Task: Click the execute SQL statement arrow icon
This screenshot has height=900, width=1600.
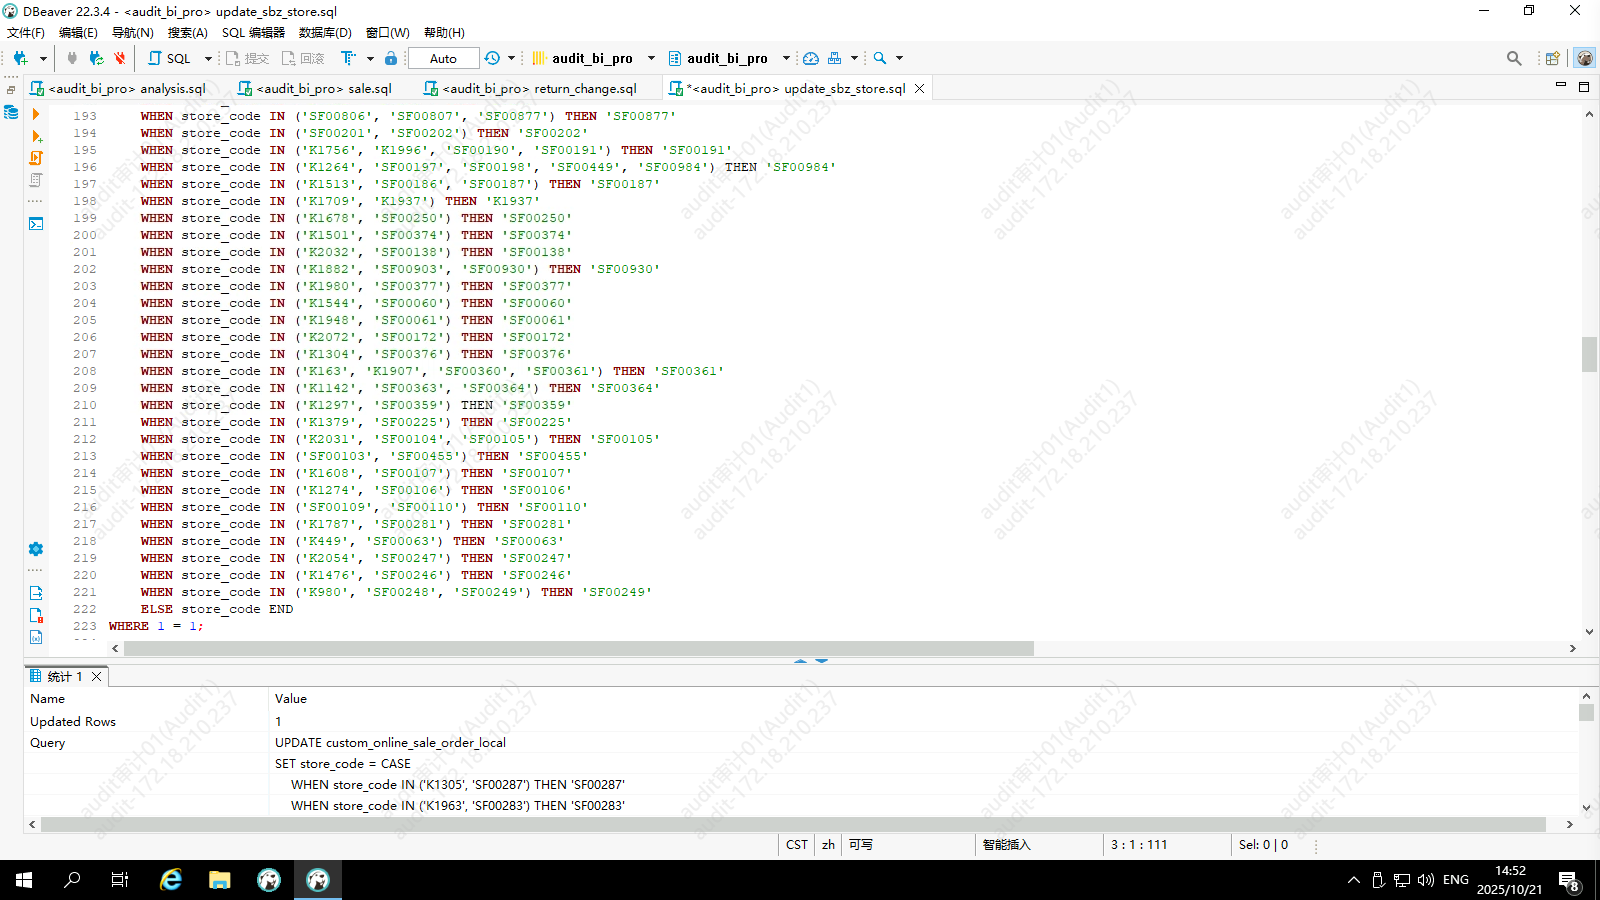Action: point(36,114)
